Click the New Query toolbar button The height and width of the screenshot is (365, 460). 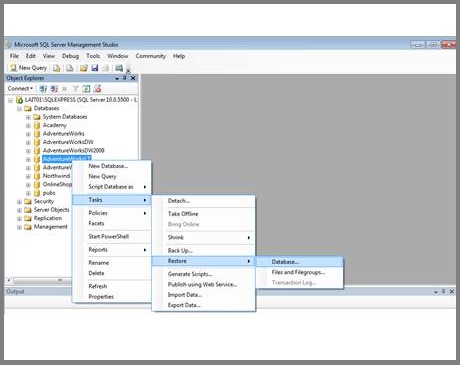pyautogui.click(x=28, y=68)
